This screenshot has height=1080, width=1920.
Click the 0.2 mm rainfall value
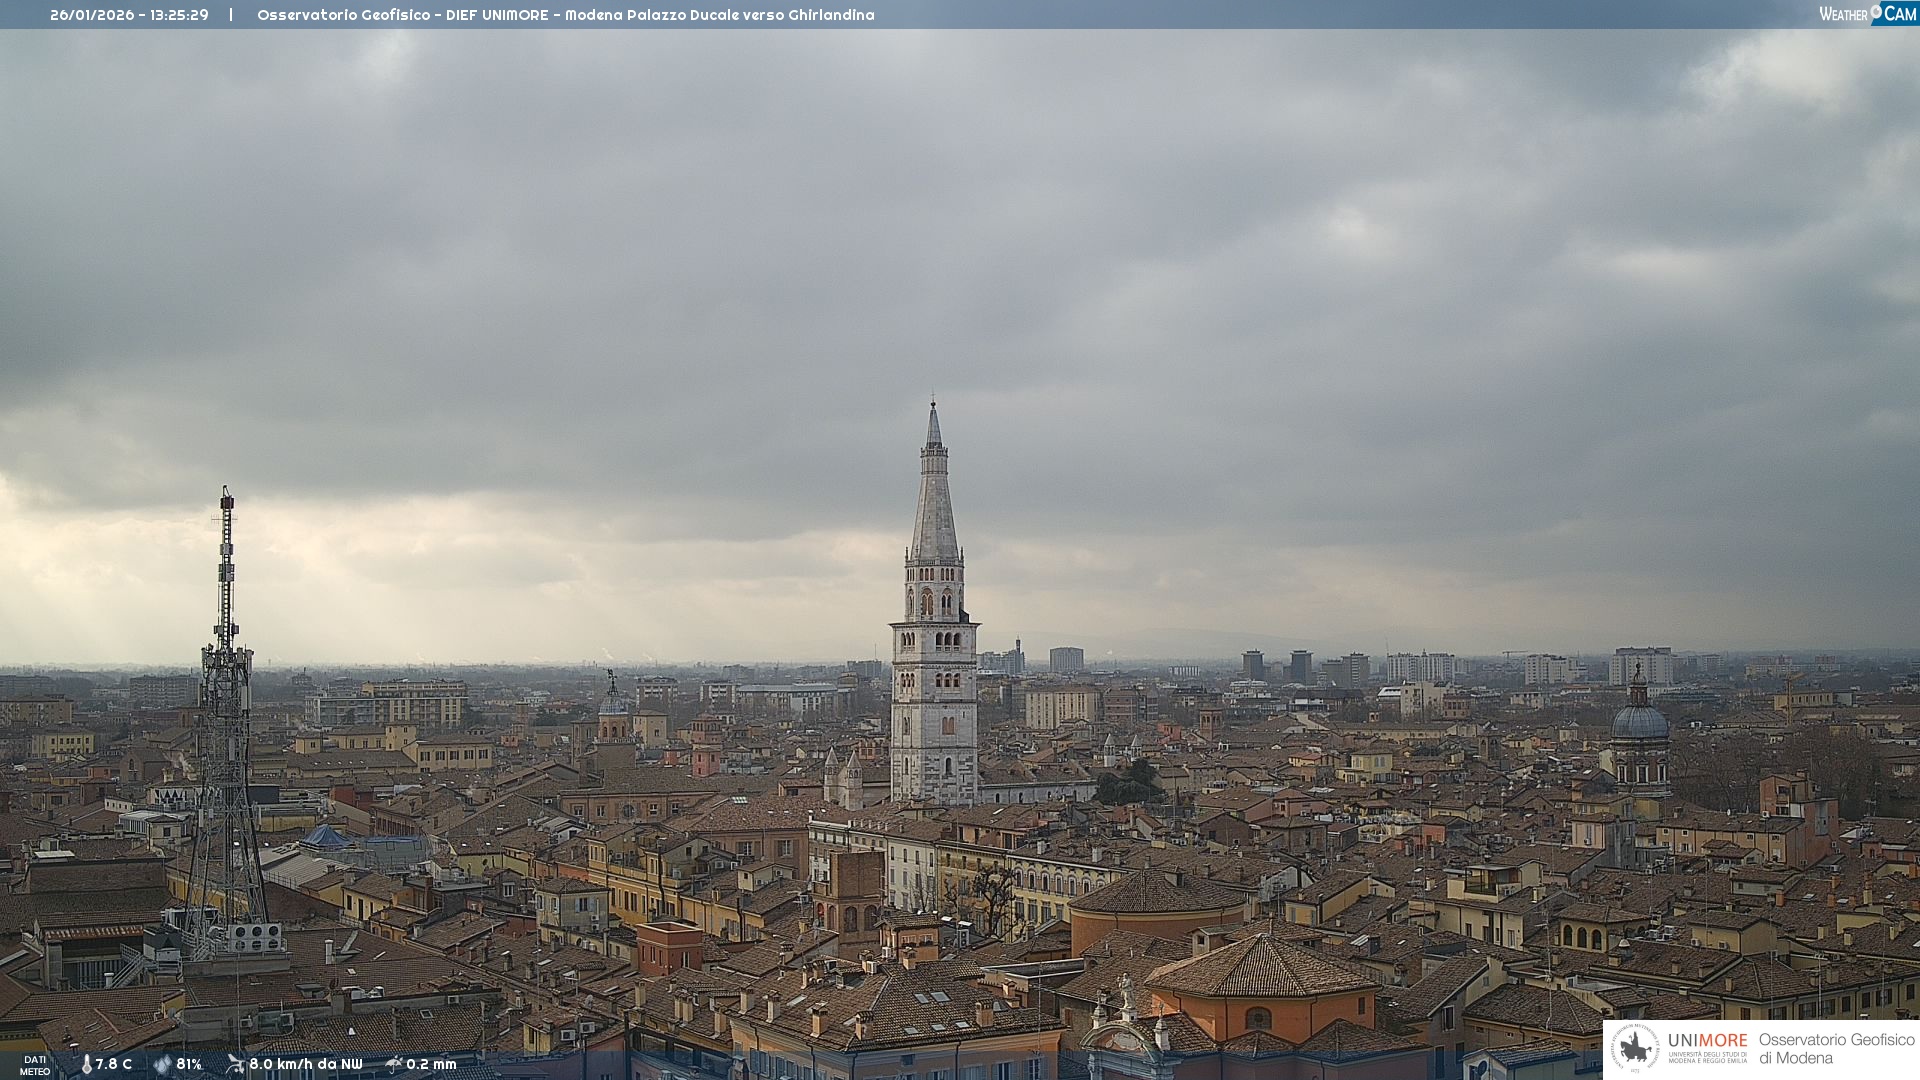pos(431,1064)
